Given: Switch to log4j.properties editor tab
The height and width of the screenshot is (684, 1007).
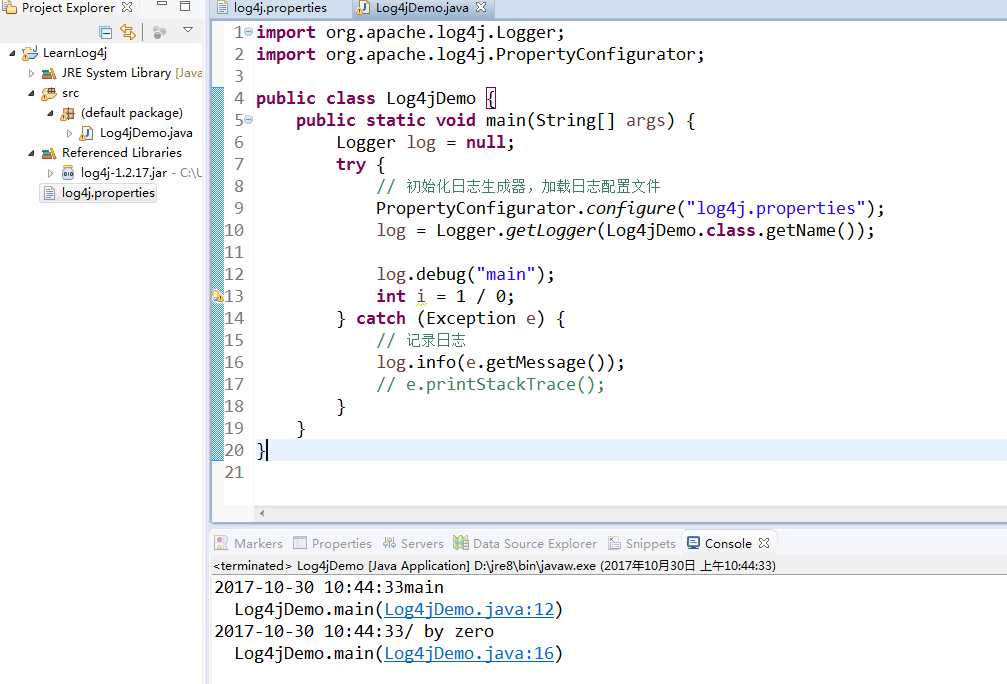Looking at the screenshot, I should [280, 8].
